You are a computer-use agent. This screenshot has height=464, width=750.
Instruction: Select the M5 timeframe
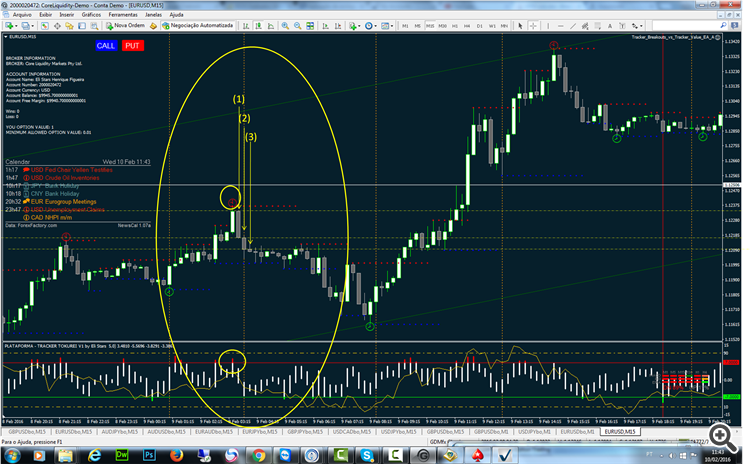[418, 26]
